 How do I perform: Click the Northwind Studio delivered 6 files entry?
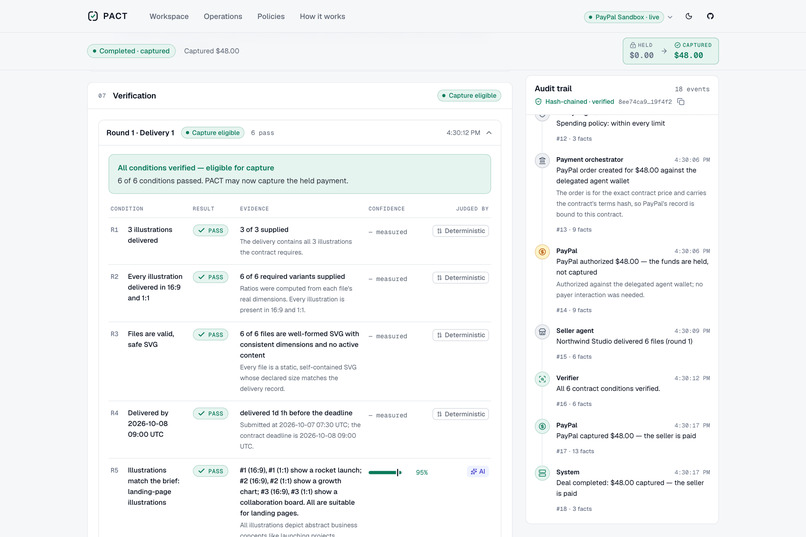coord(624,341)
